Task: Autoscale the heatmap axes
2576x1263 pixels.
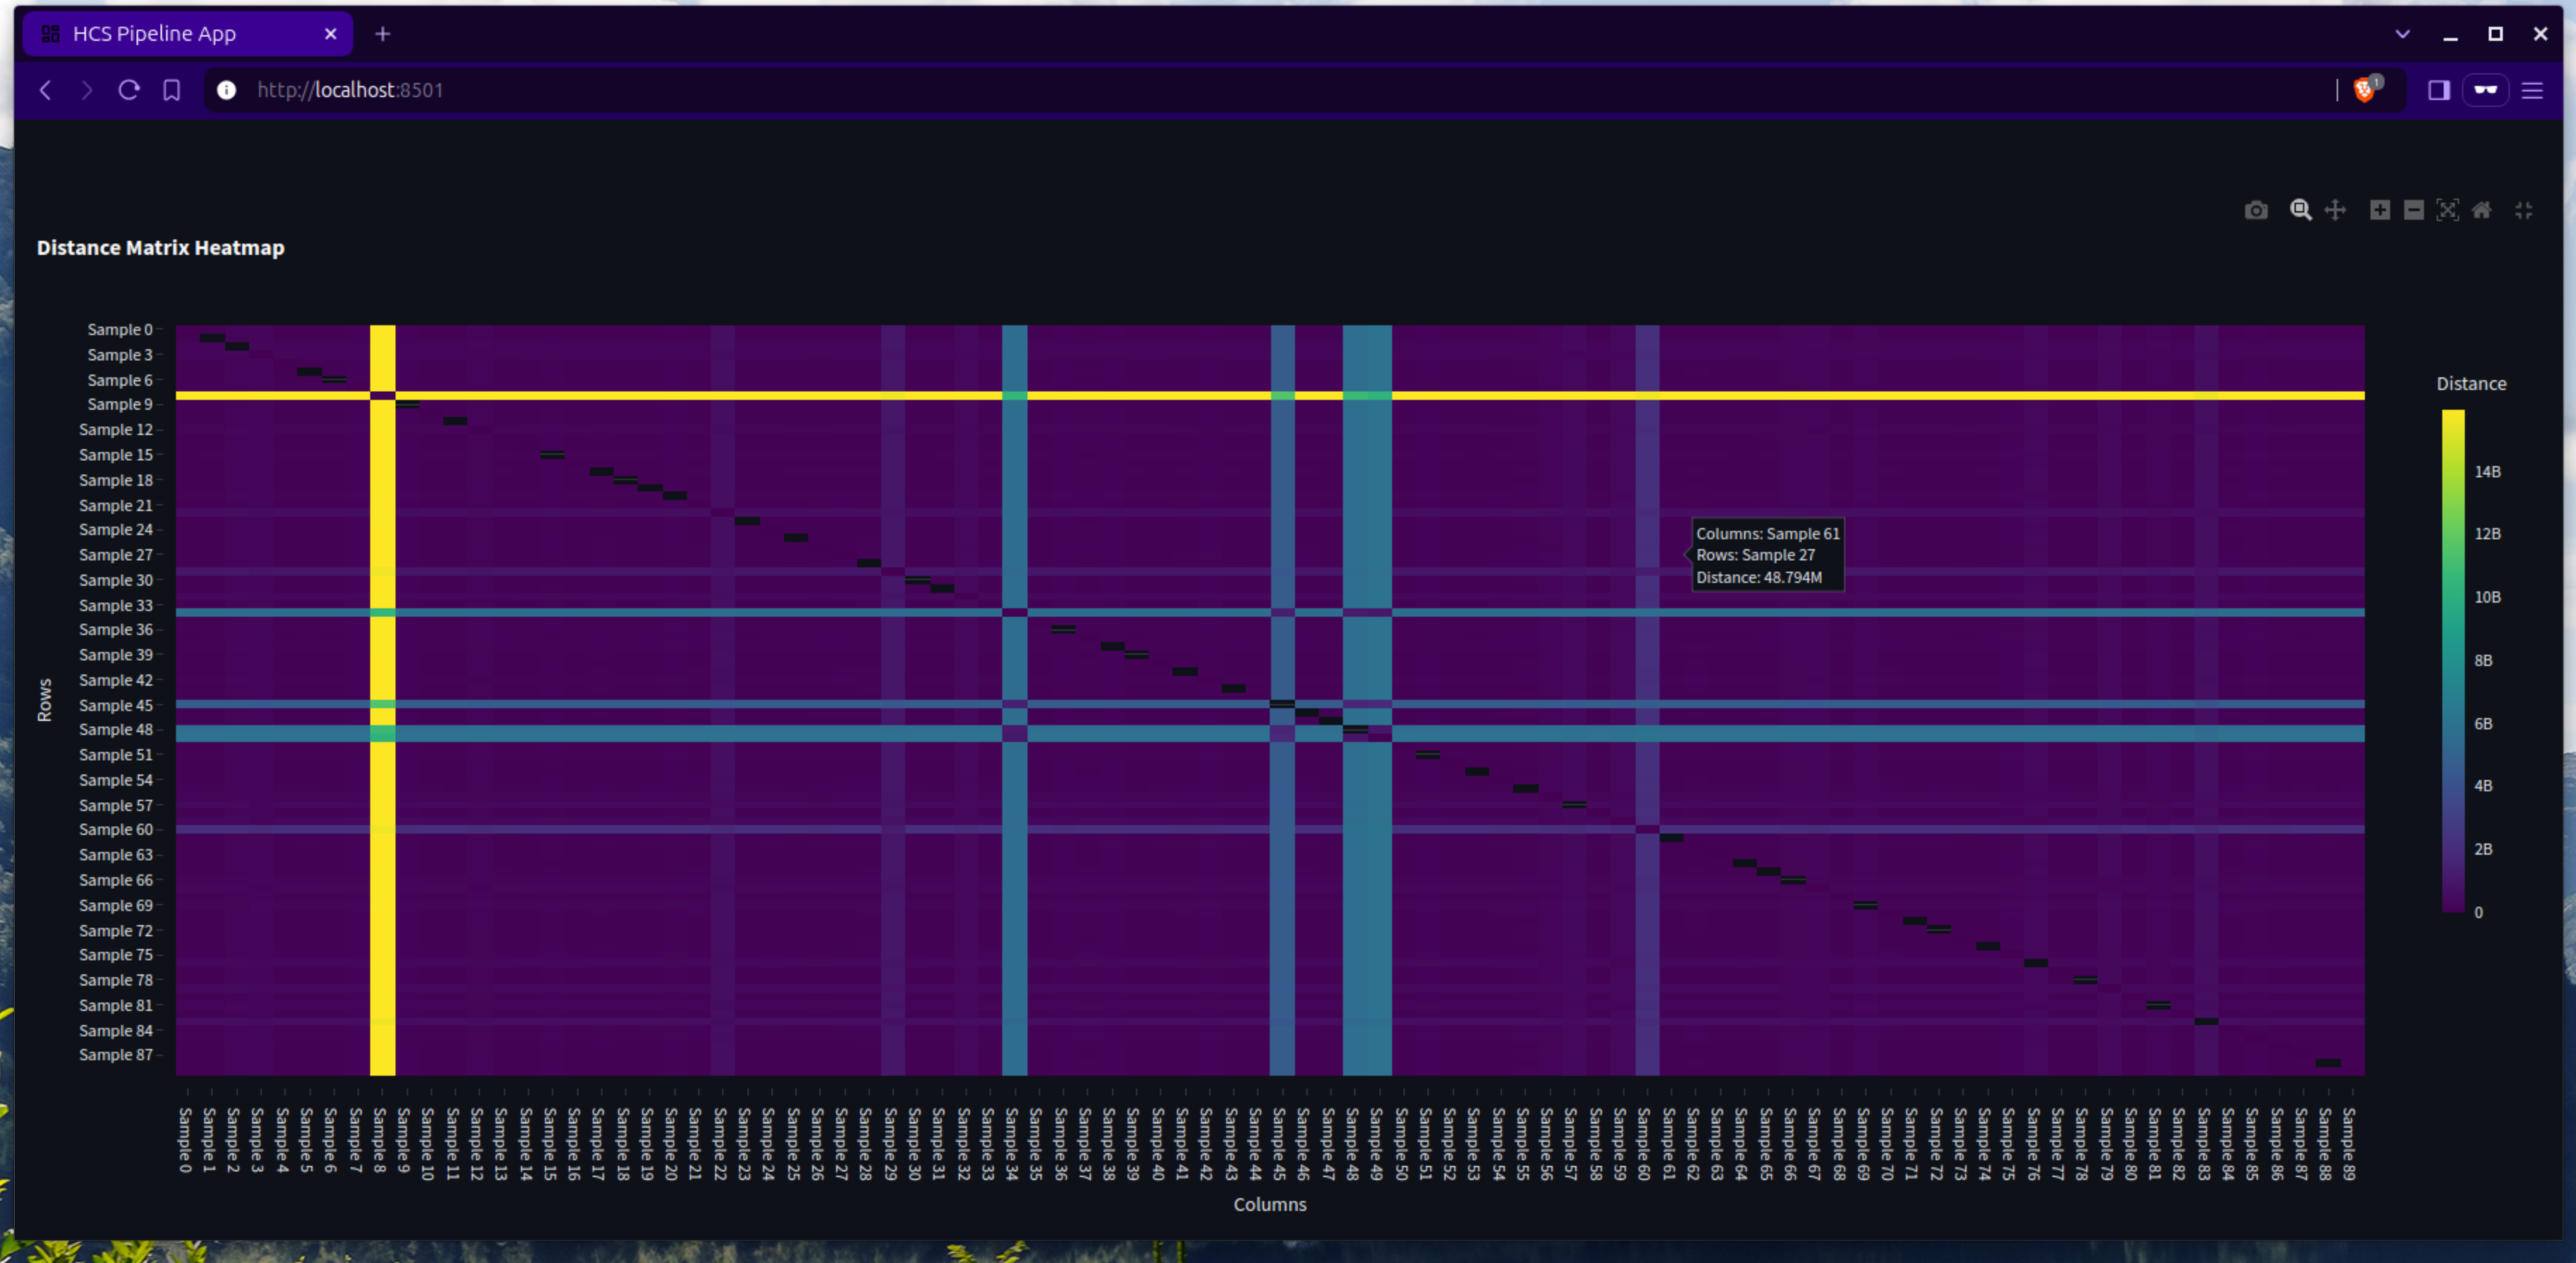Action: coord(2447,210)
